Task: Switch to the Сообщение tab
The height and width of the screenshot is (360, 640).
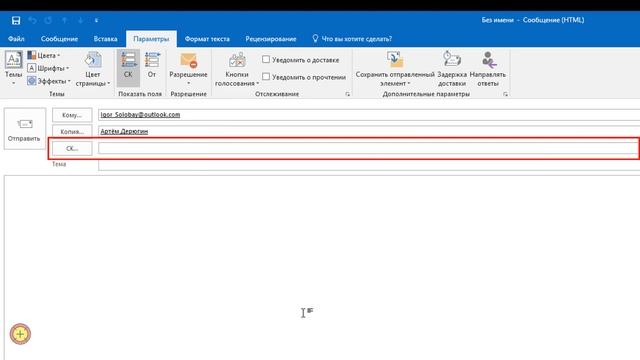Action: click(59, 39)
